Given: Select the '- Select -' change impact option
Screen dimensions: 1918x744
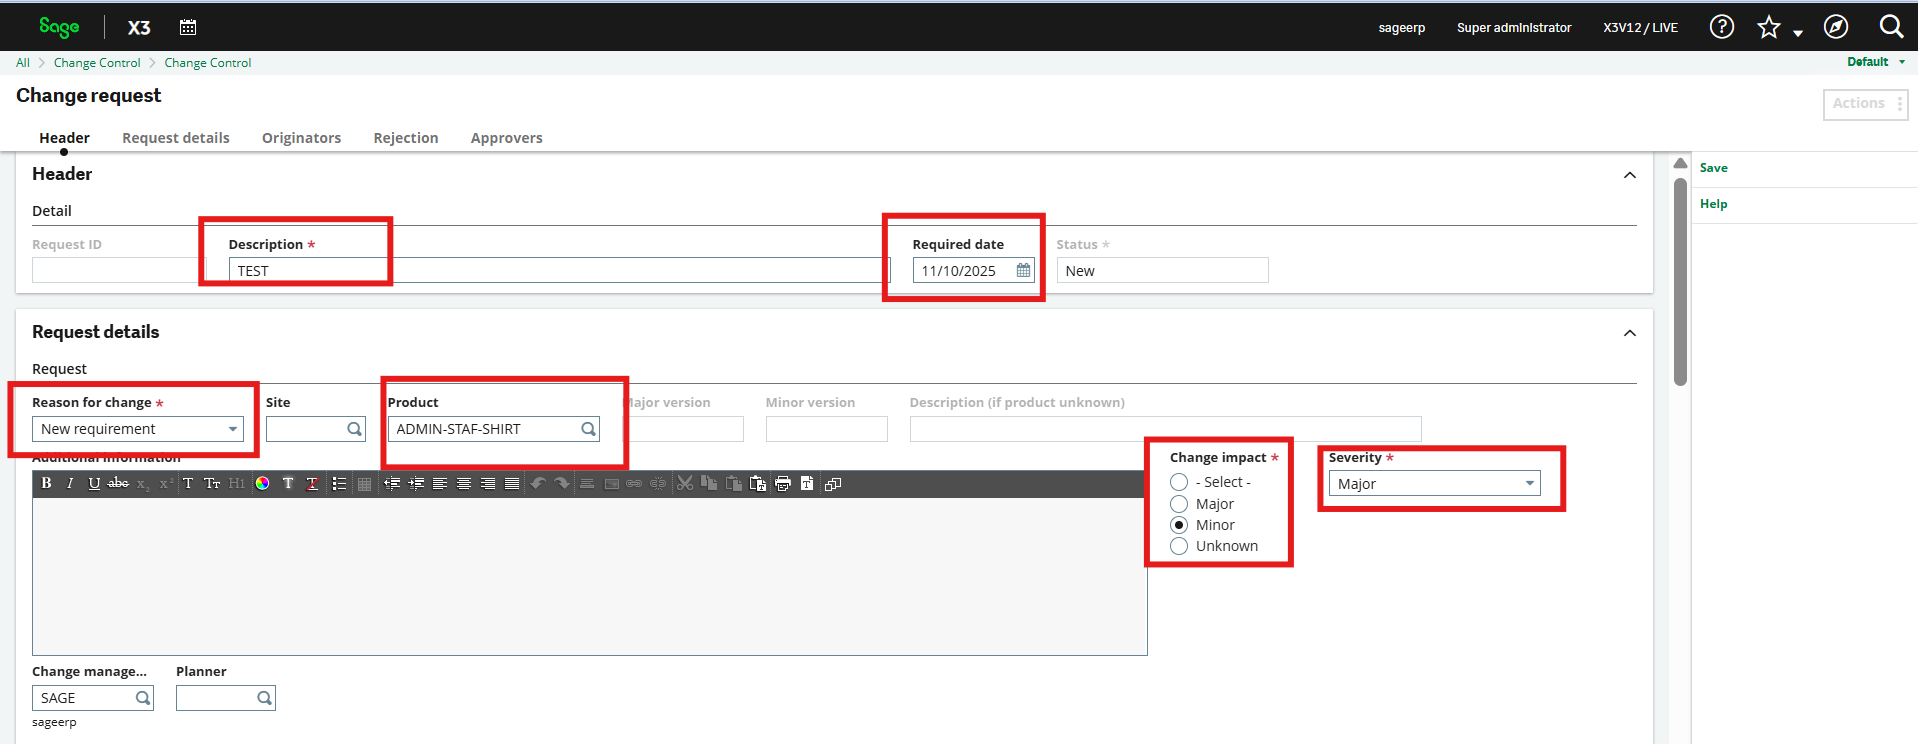Looking at the screenshot, I should tap(1179, 482).
